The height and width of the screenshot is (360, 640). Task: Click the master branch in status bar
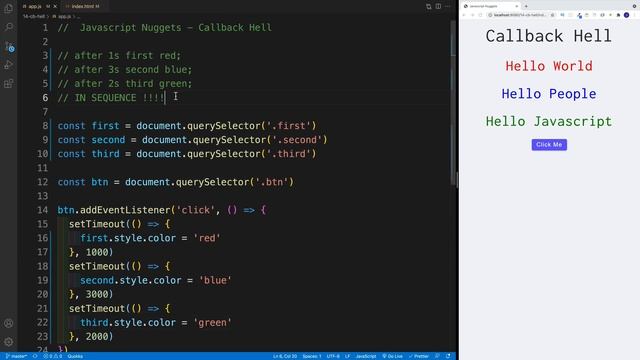point(16,356)
